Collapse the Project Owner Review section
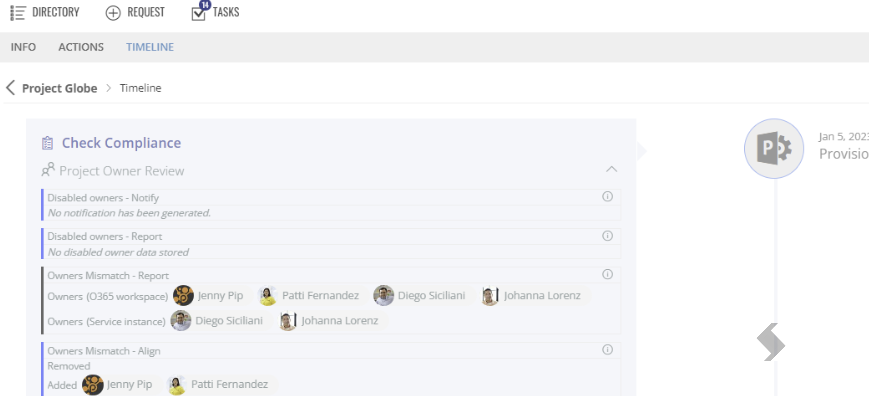The width and height of the screenshot is (869, 396). coord(611,169)
